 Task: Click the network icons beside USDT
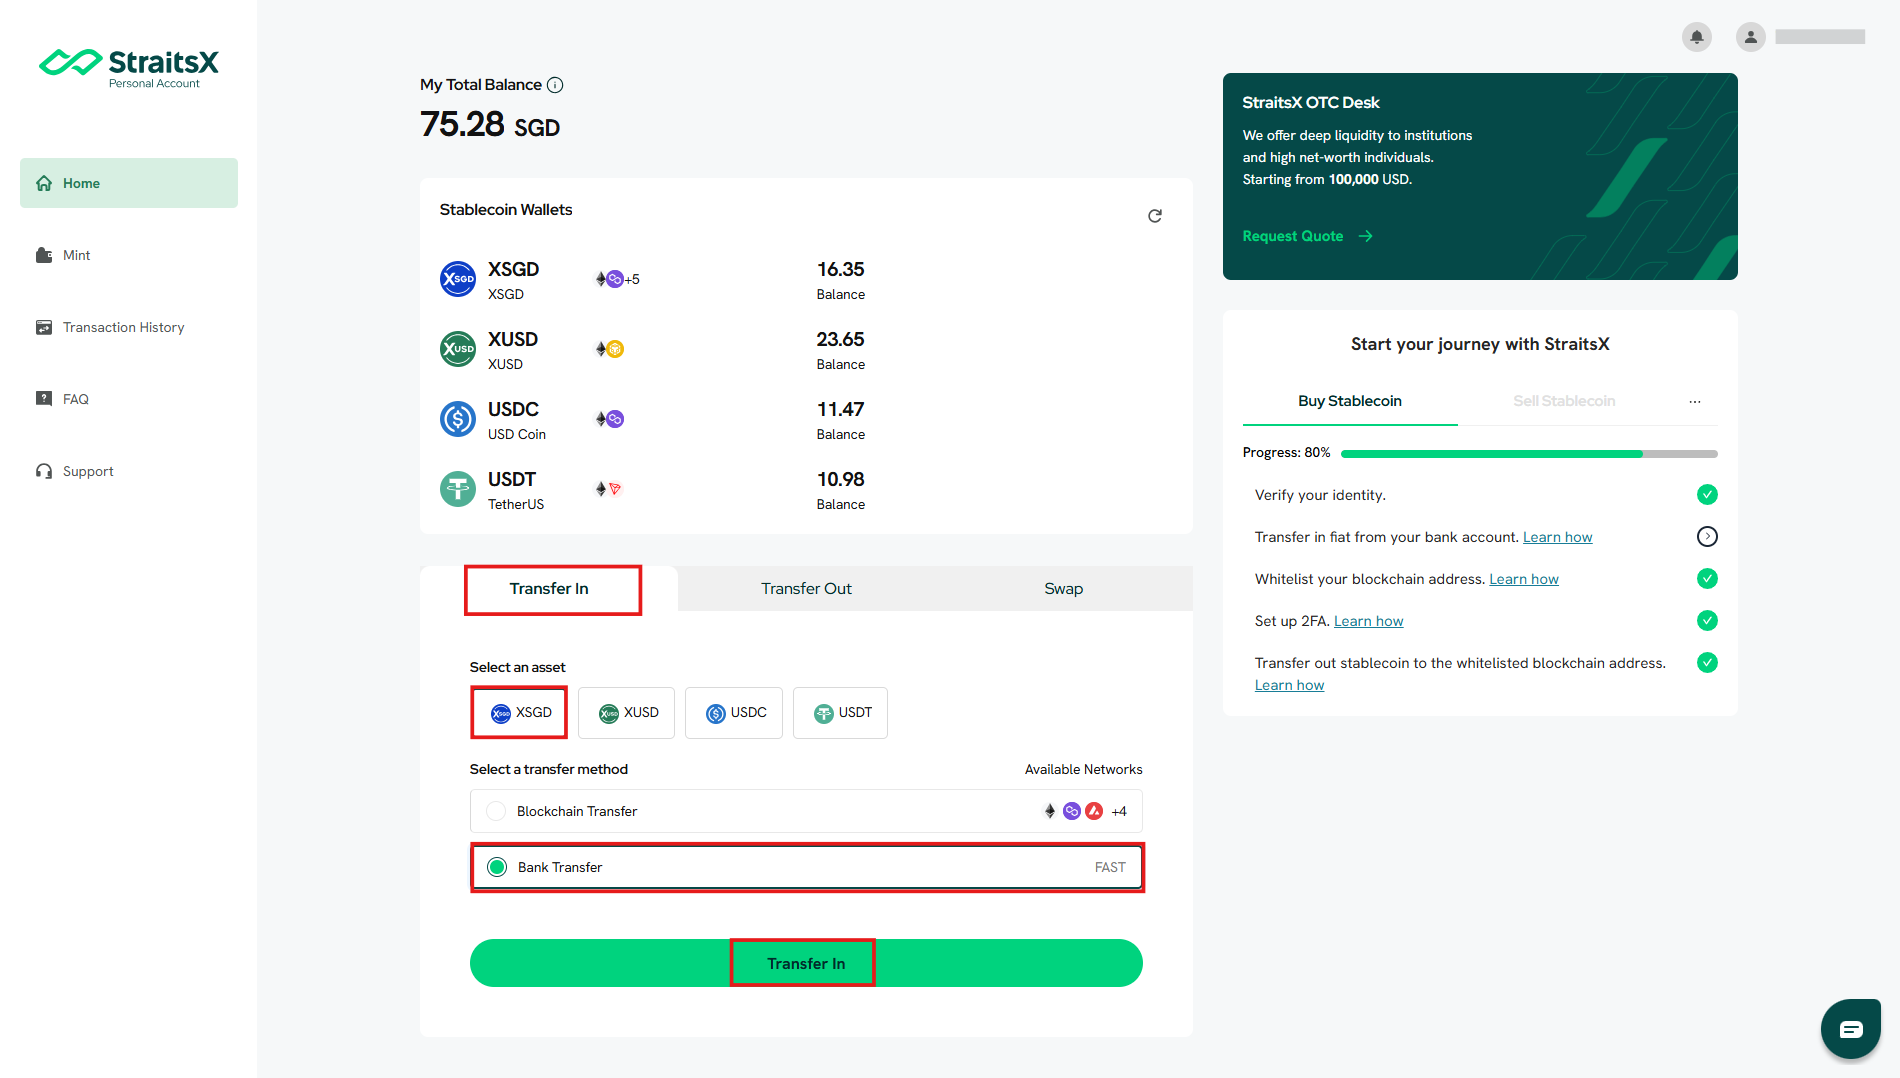[609, 489]
